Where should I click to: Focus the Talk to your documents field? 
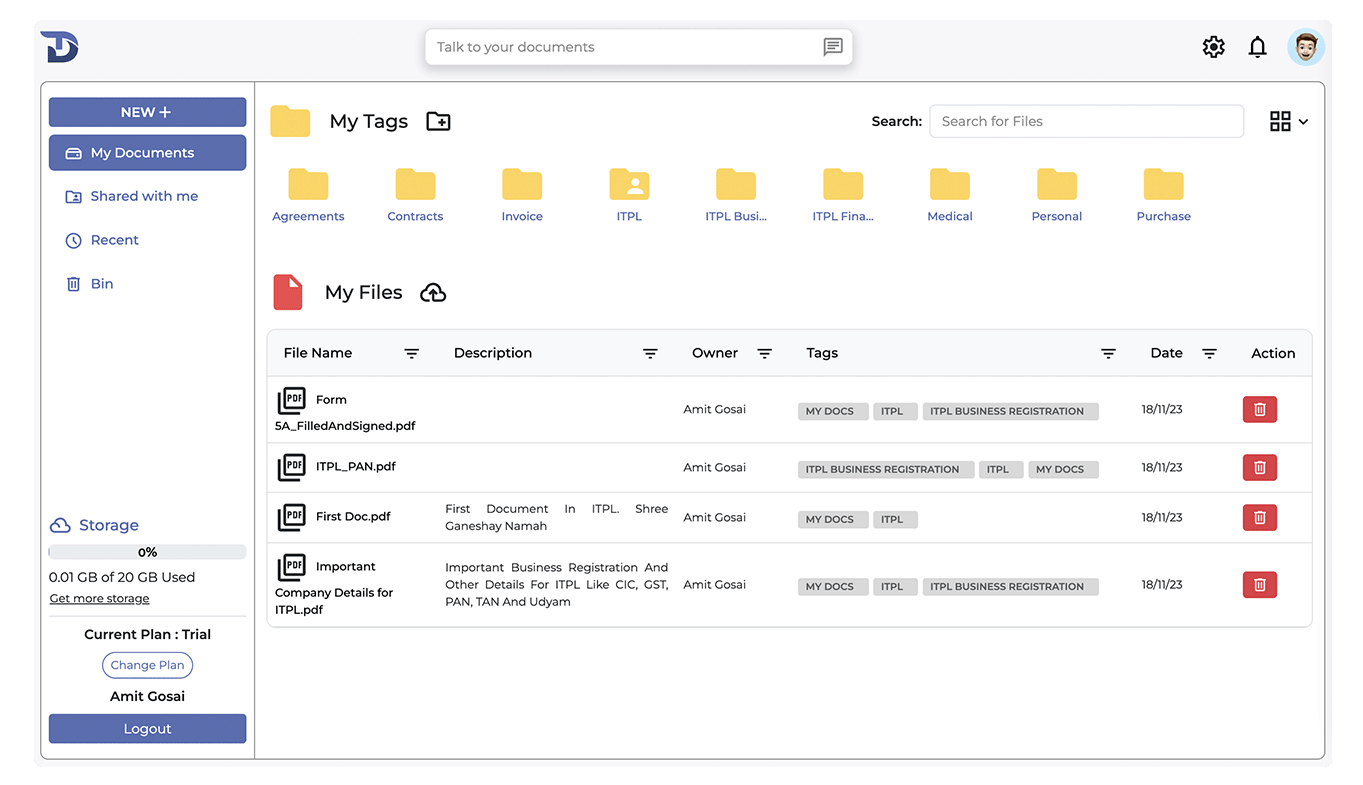pyautogui.click(x=638, y=47)
